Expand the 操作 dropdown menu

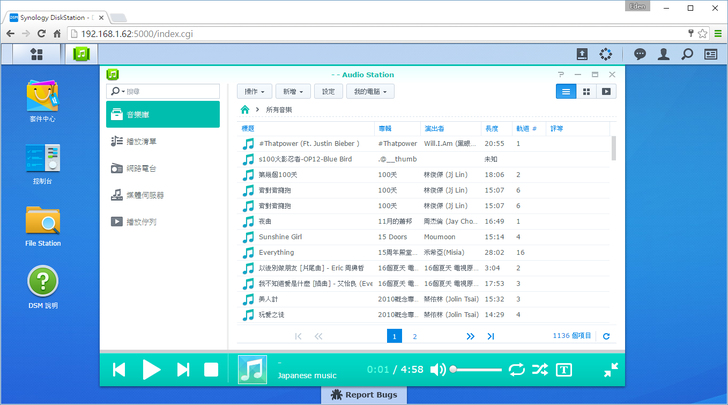[x=256, y=91]
